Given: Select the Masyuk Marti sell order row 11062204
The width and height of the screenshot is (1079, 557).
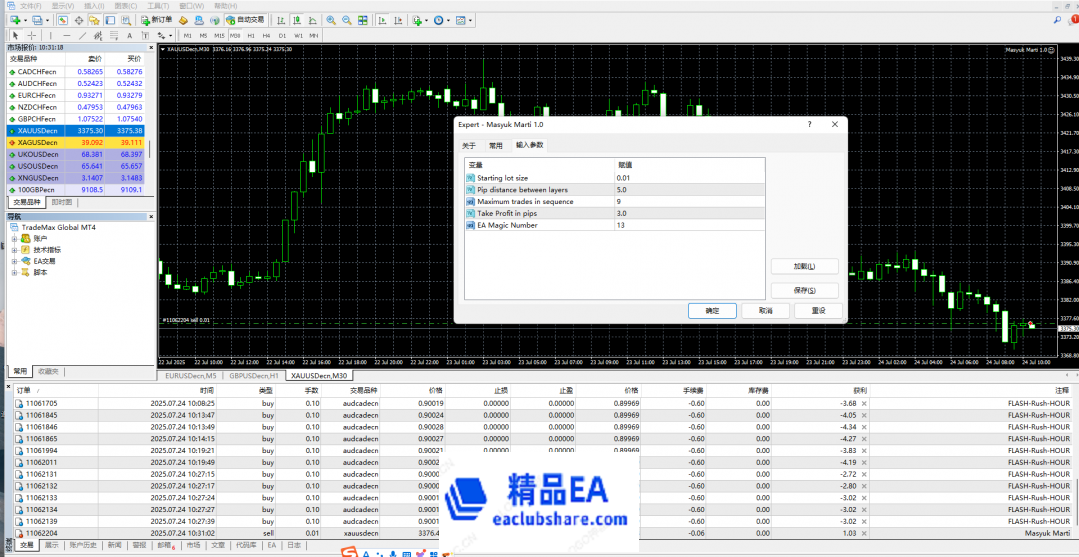Looking at the screenshot, I should 542,533.
